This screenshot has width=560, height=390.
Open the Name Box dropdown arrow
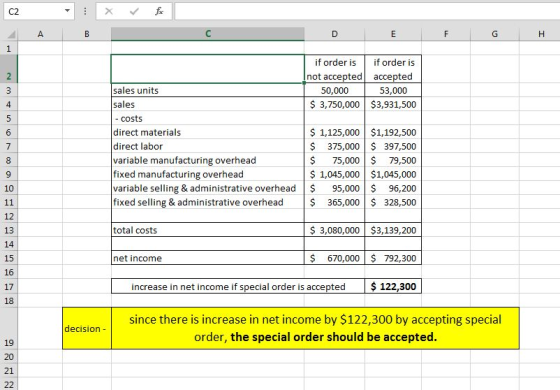(67, 11)
